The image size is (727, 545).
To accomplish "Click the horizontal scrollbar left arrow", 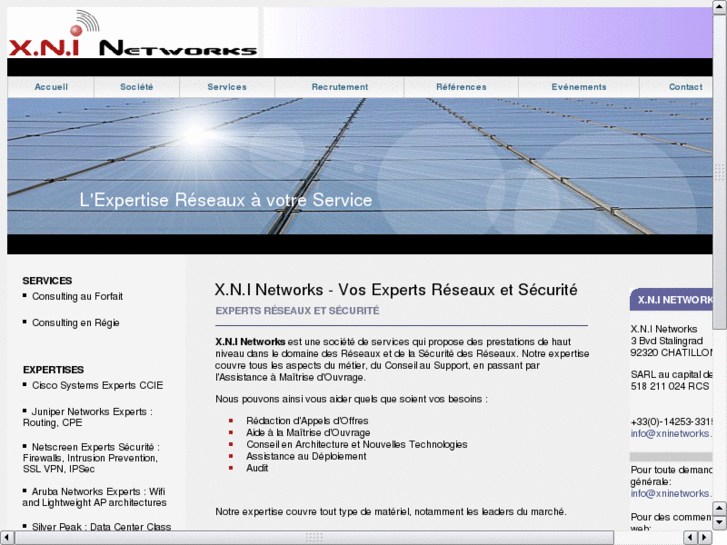I will tap(8, 537).
